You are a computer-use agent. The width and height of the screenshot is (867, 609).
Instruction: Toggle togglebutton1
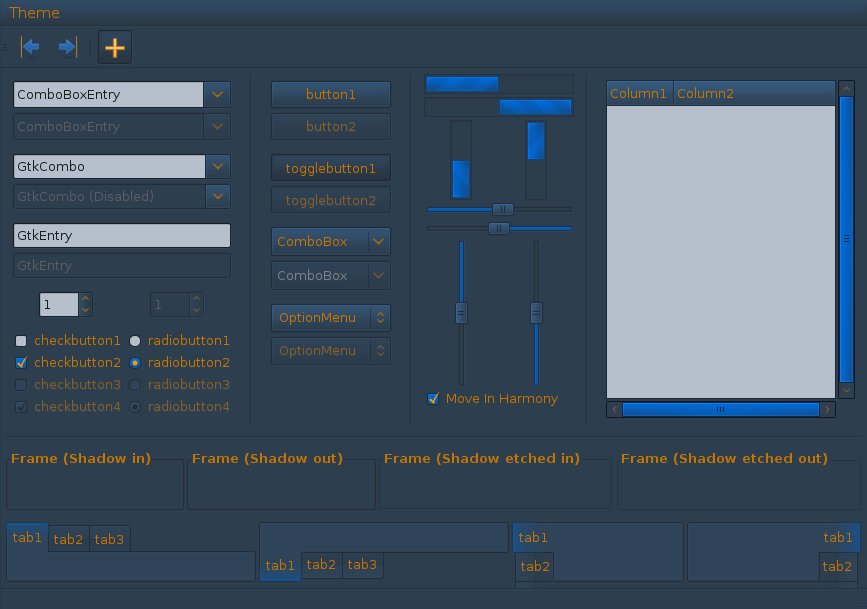click(331, 168)
